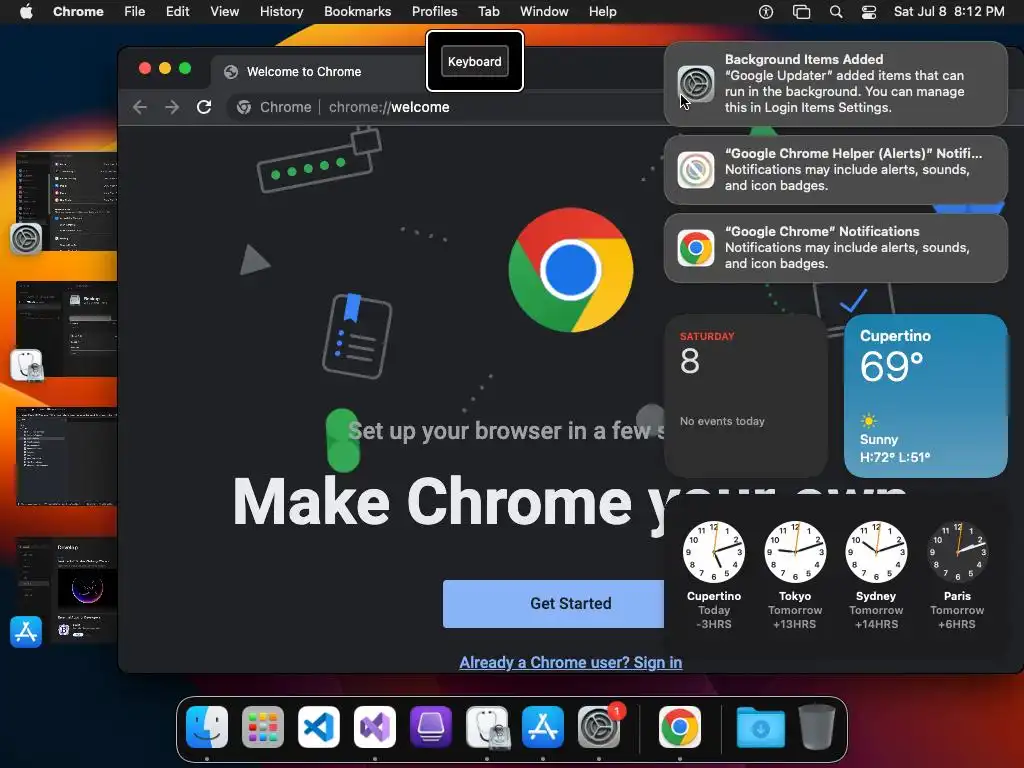Go forward in Chrome

[x=172, y=107]
